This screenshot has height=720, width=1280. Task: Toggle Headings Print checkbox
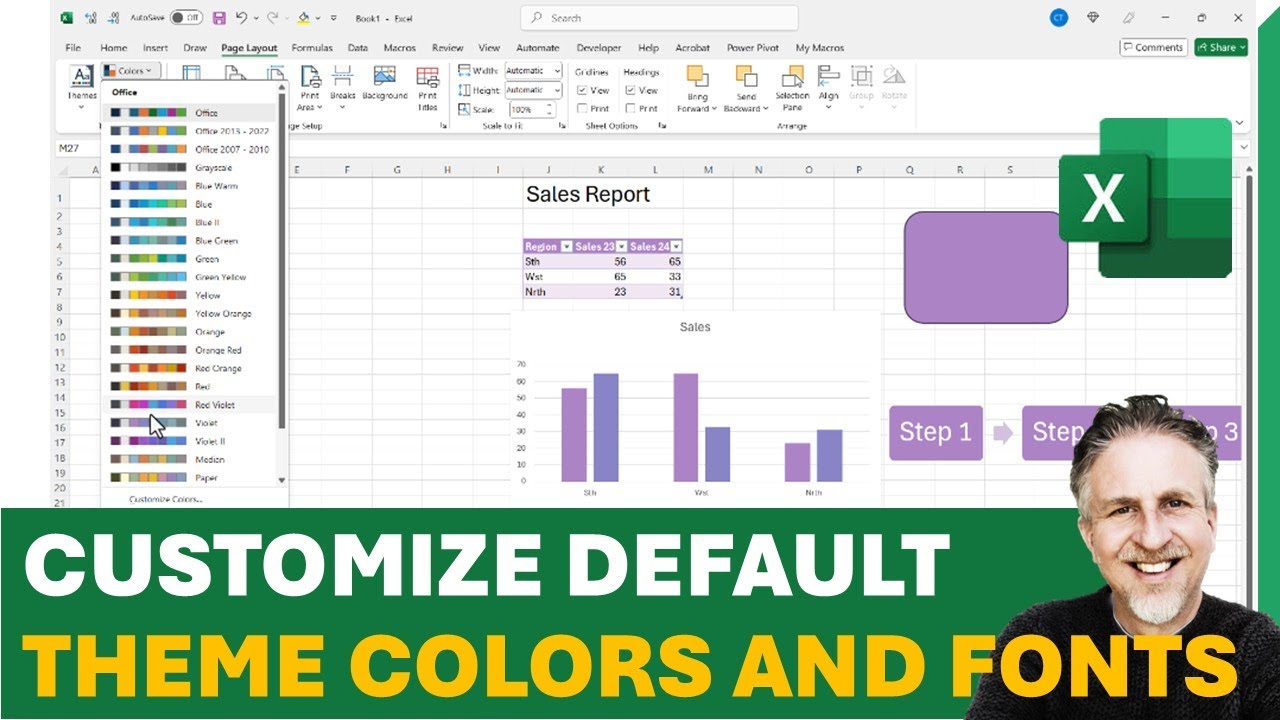point(631,108)
